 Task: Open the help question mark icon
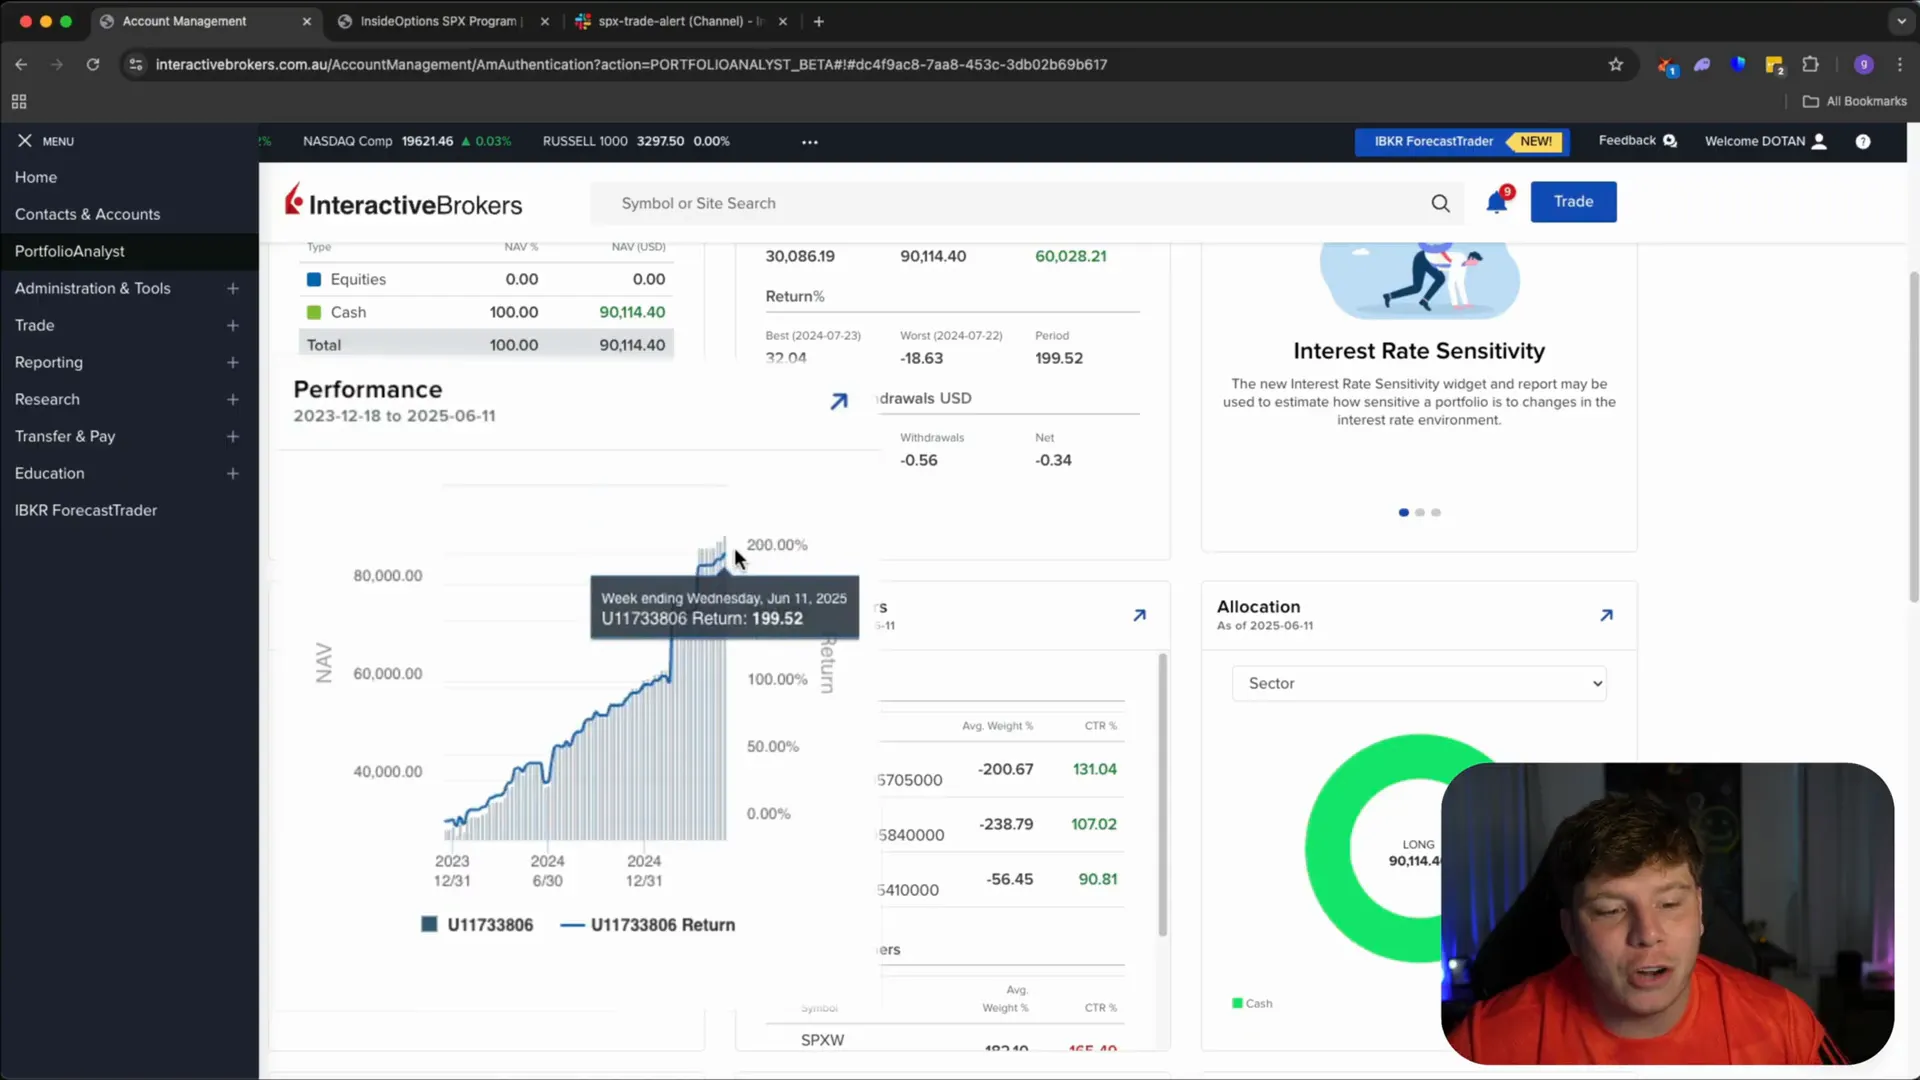tap(1863, 142)
